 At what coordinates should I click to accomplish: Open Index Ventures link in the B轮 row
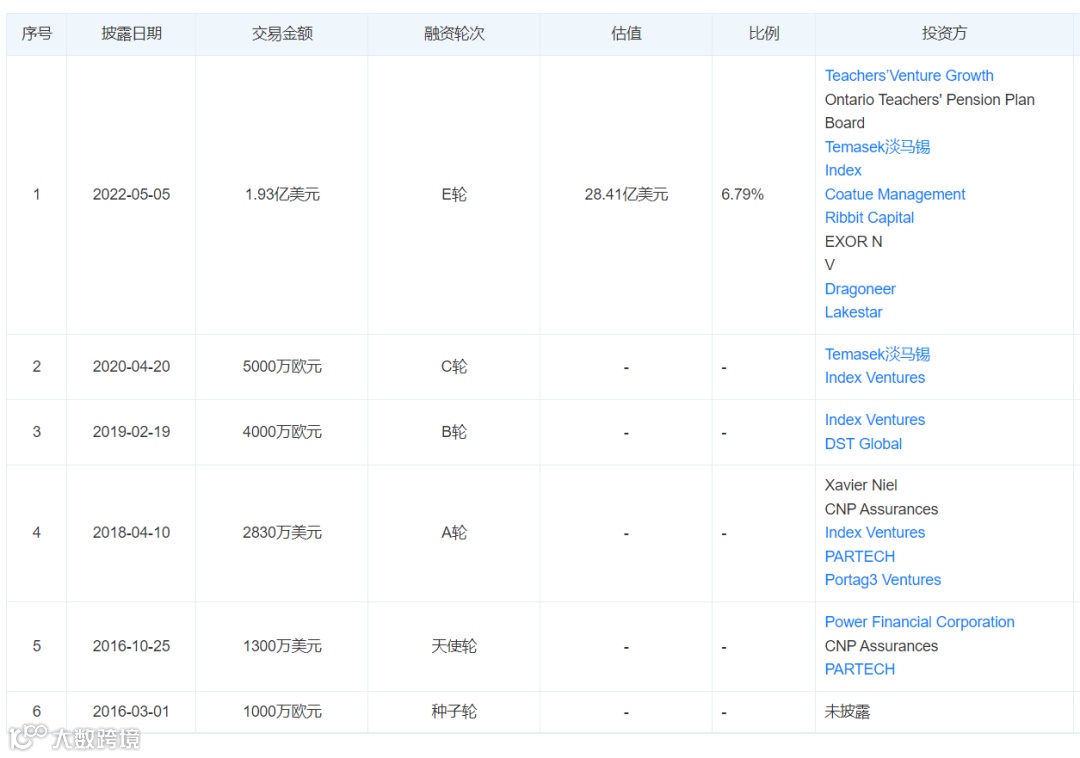[x=875, y=420]
